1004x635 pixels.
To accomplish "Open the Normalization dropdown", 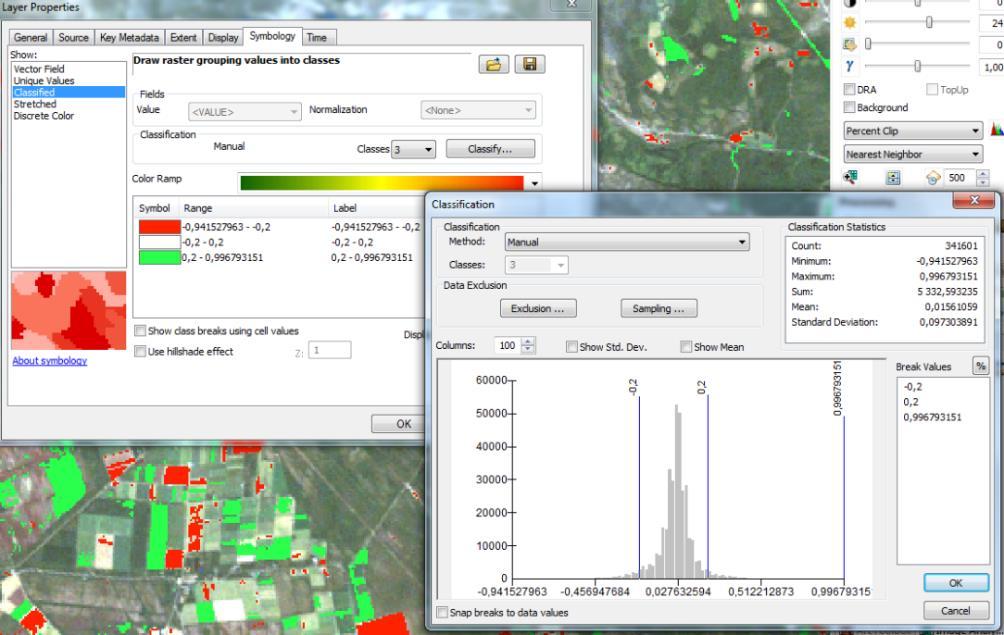I will pos(478,110).
